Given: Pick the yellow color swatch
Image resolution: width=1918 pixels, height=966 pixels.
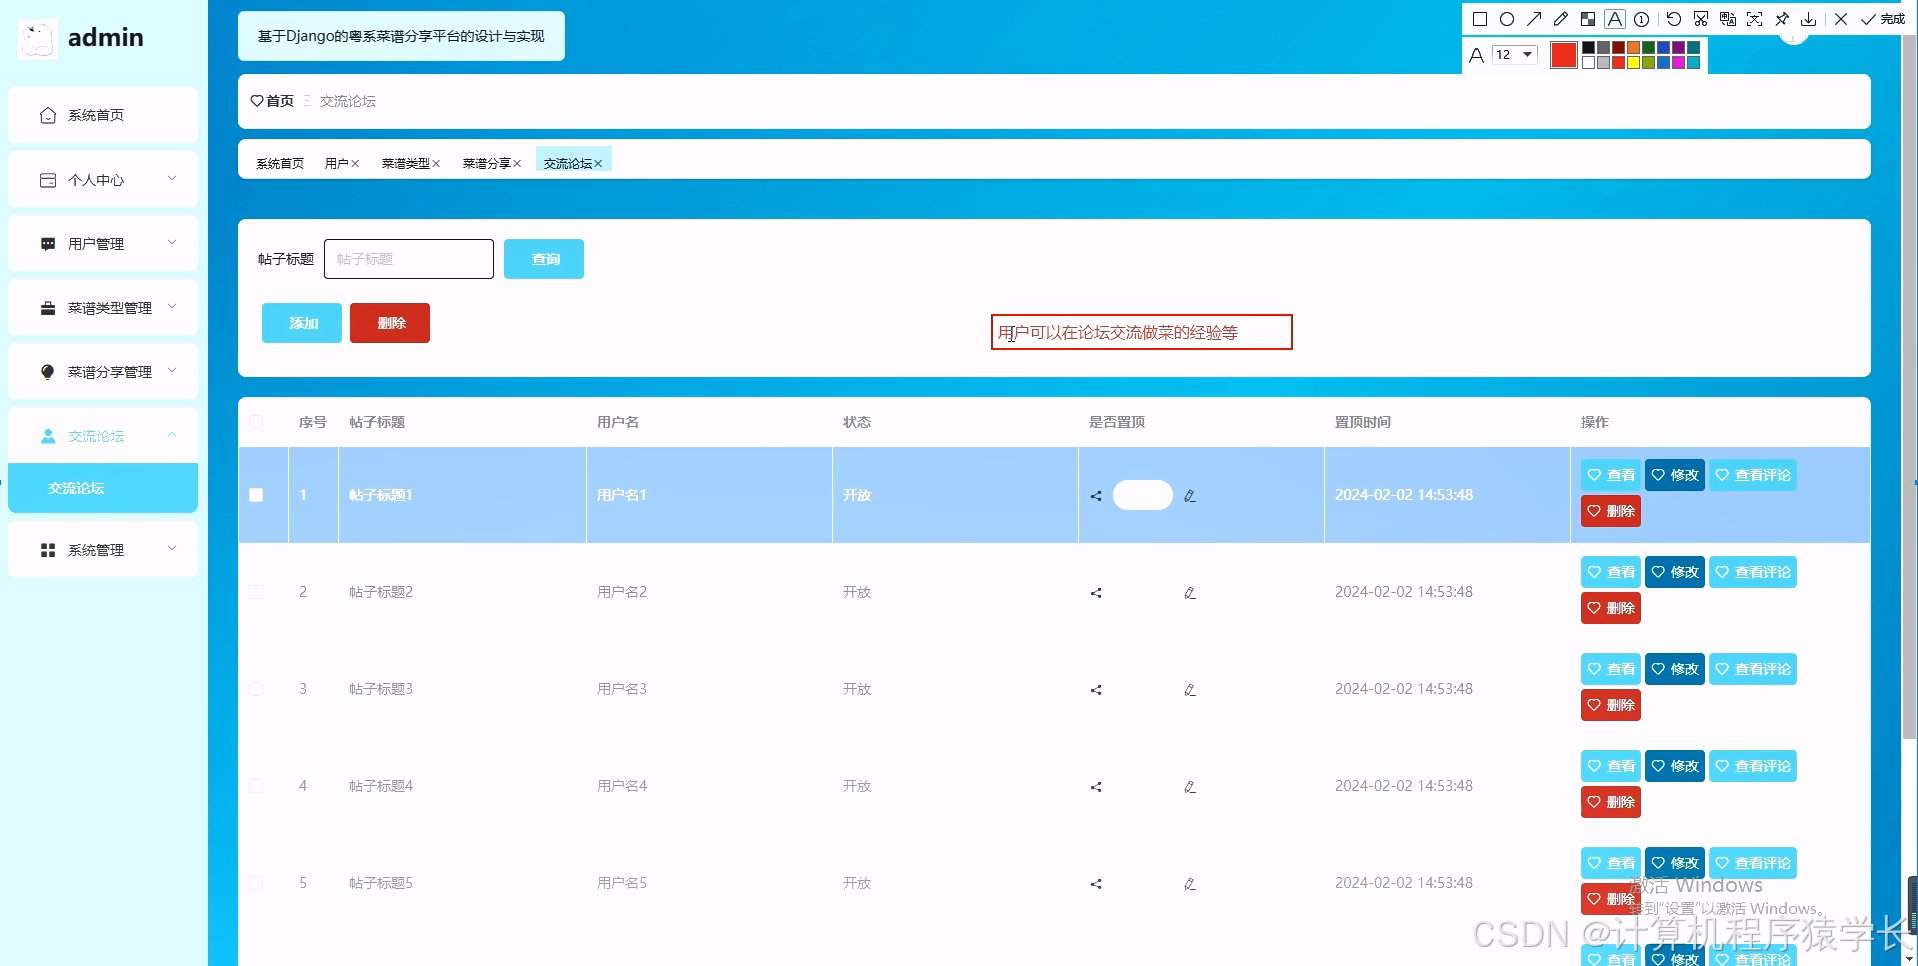Looking at the screenshot, I should (1634, 62).
